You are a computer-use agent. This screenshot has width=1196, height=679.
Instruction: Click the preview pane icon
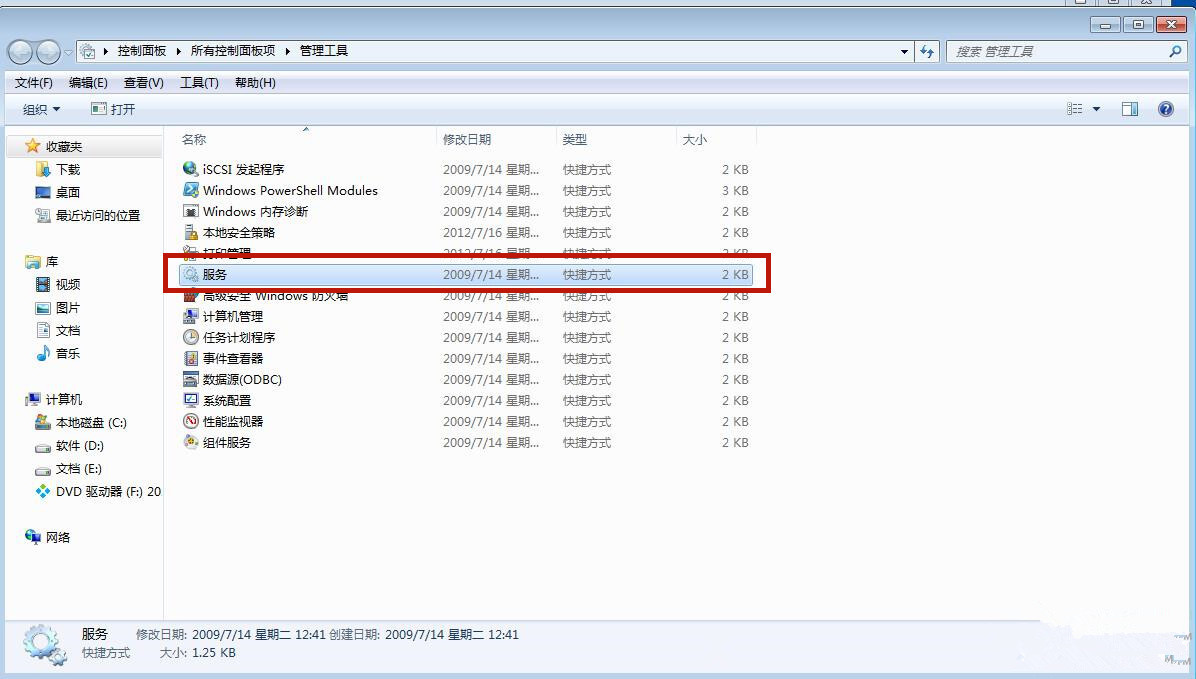pos(1130,108)
